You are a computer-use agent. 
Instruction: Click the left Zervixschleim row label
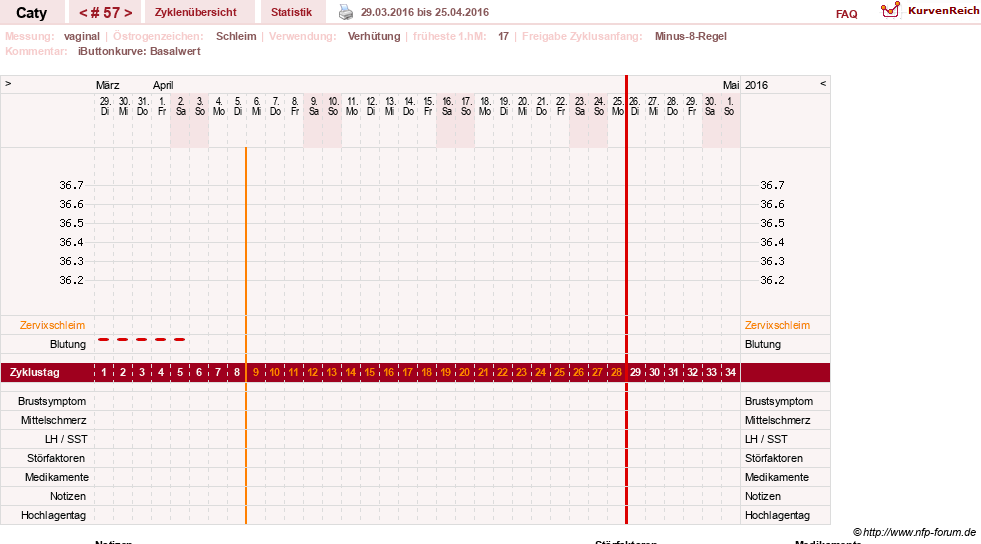click(x=53, y=325)
